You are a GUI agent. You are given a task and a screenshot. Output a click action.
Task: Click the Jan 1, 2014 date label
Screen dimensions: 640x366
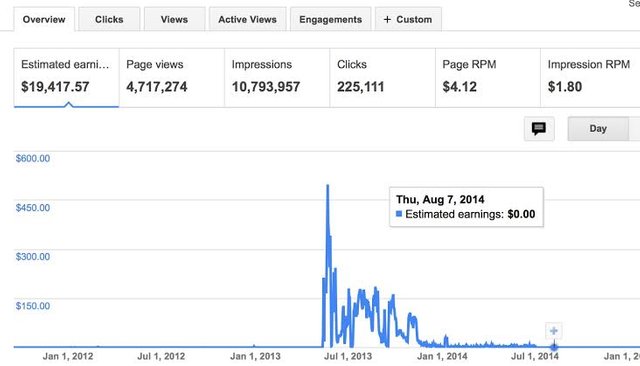442,356
